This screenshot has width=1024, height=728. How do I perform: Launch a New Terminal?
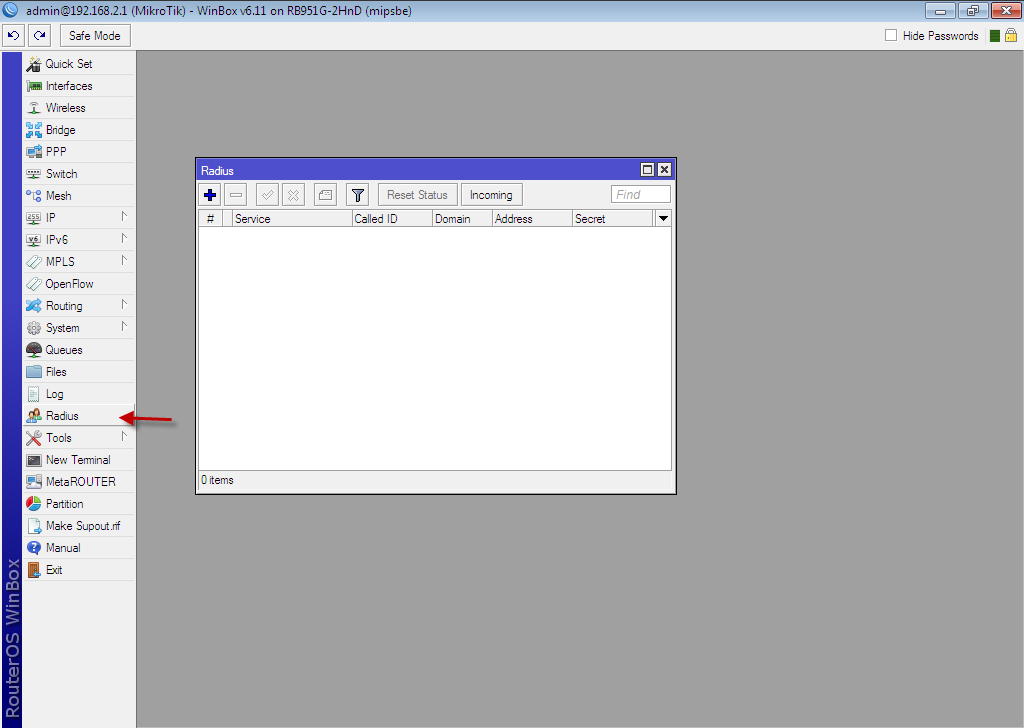[79, 460]
